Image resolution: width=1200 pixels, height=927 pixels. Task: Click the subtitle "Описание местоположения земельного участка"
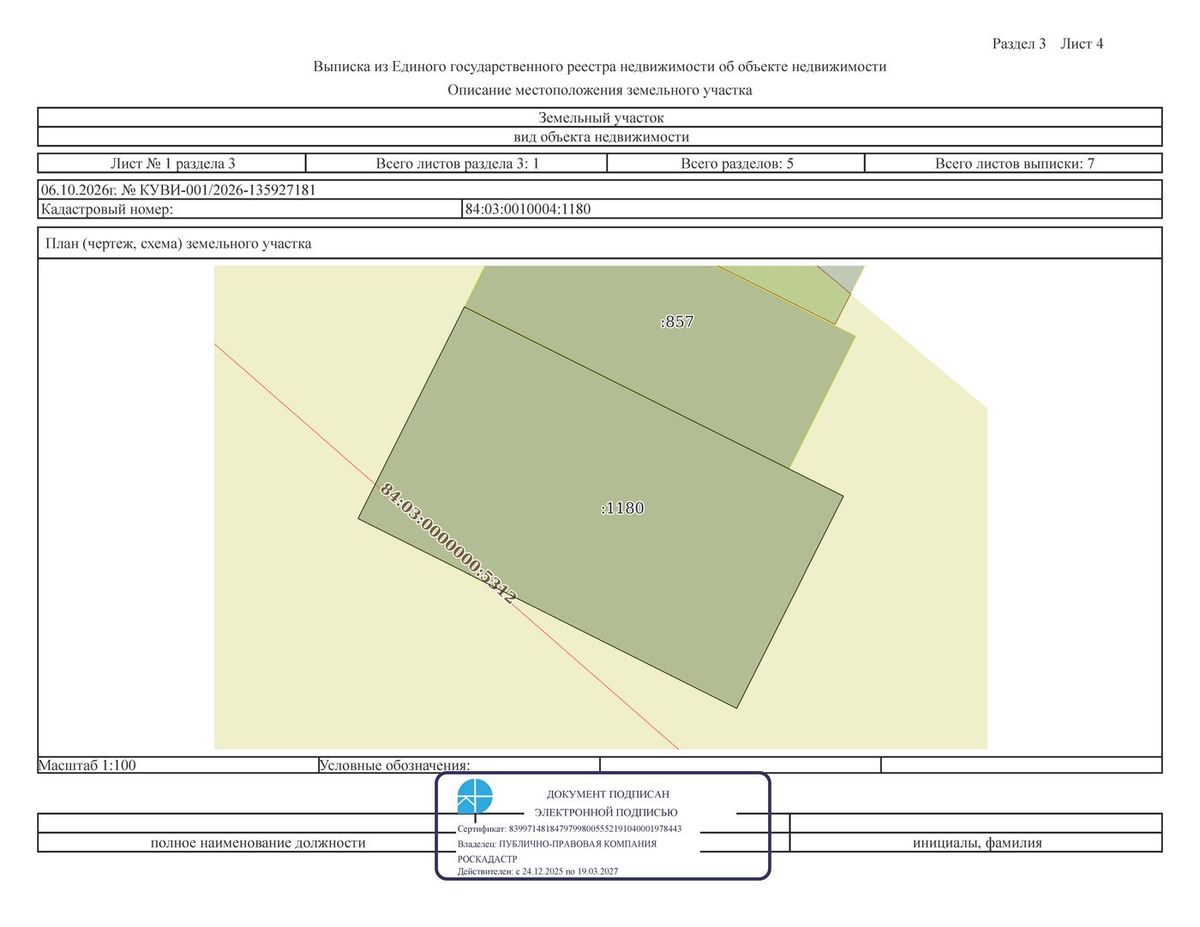coord(600,90)
